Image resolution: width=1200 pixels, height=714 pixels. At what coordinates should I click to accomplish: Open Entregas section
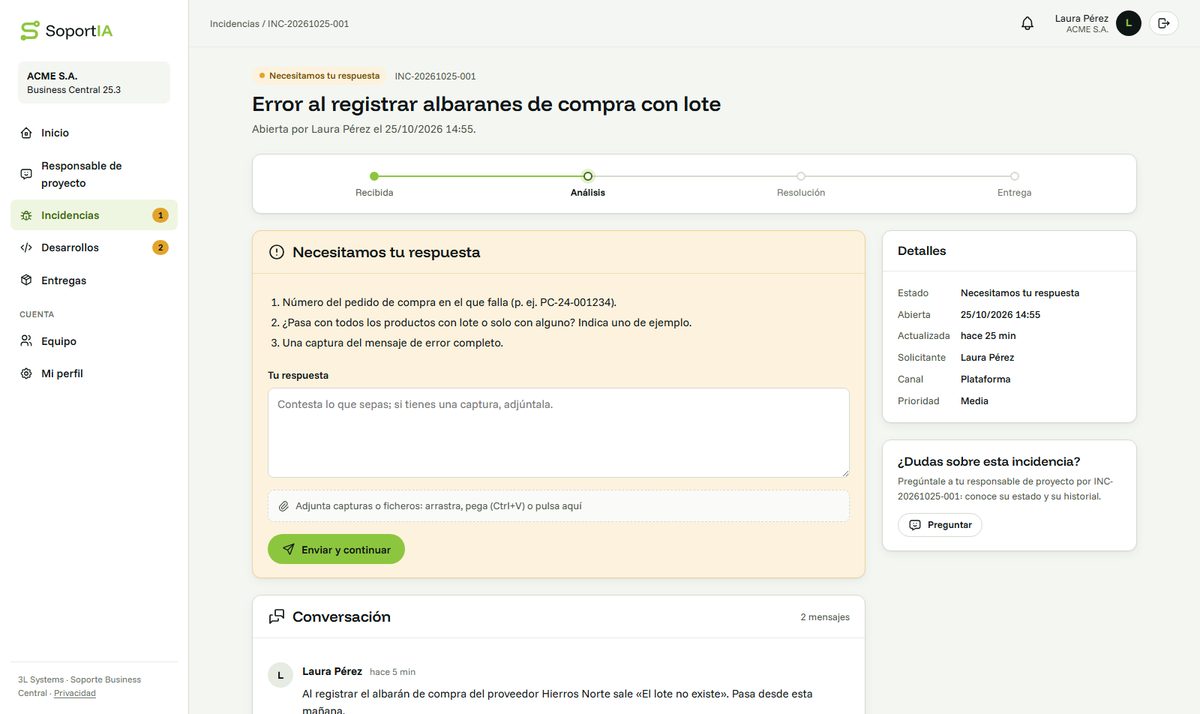(x=94, y=280)
